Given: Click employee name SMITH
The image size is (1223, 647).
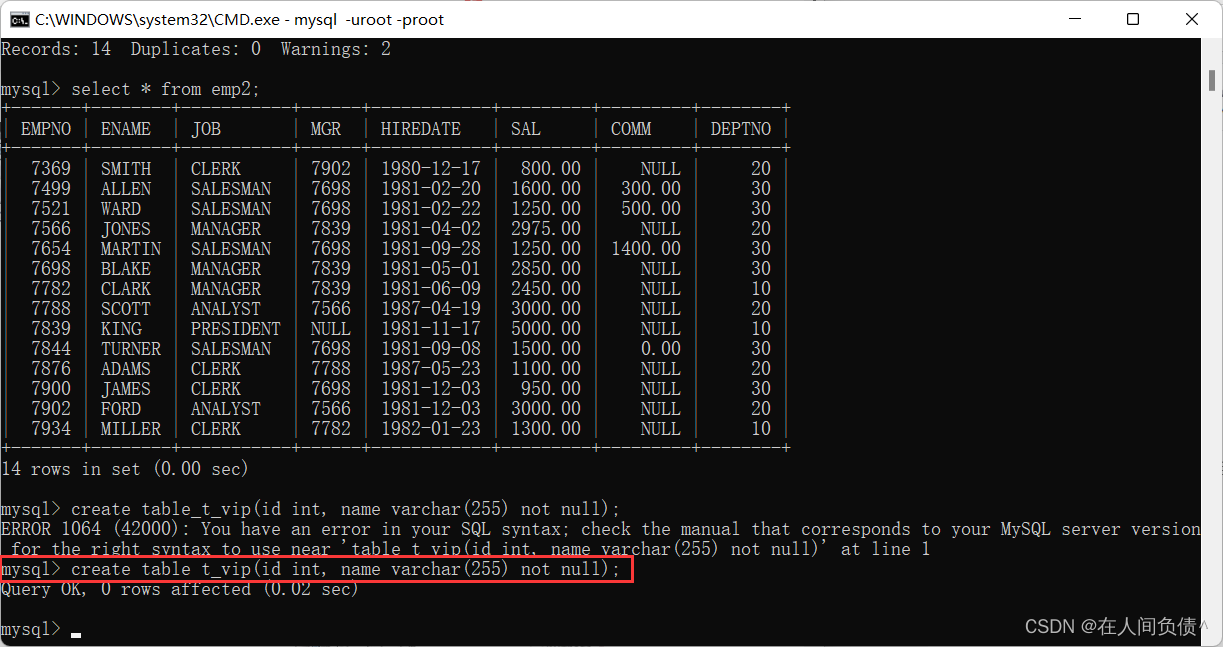Looking at the screenshot, I should tap(126, 169).
